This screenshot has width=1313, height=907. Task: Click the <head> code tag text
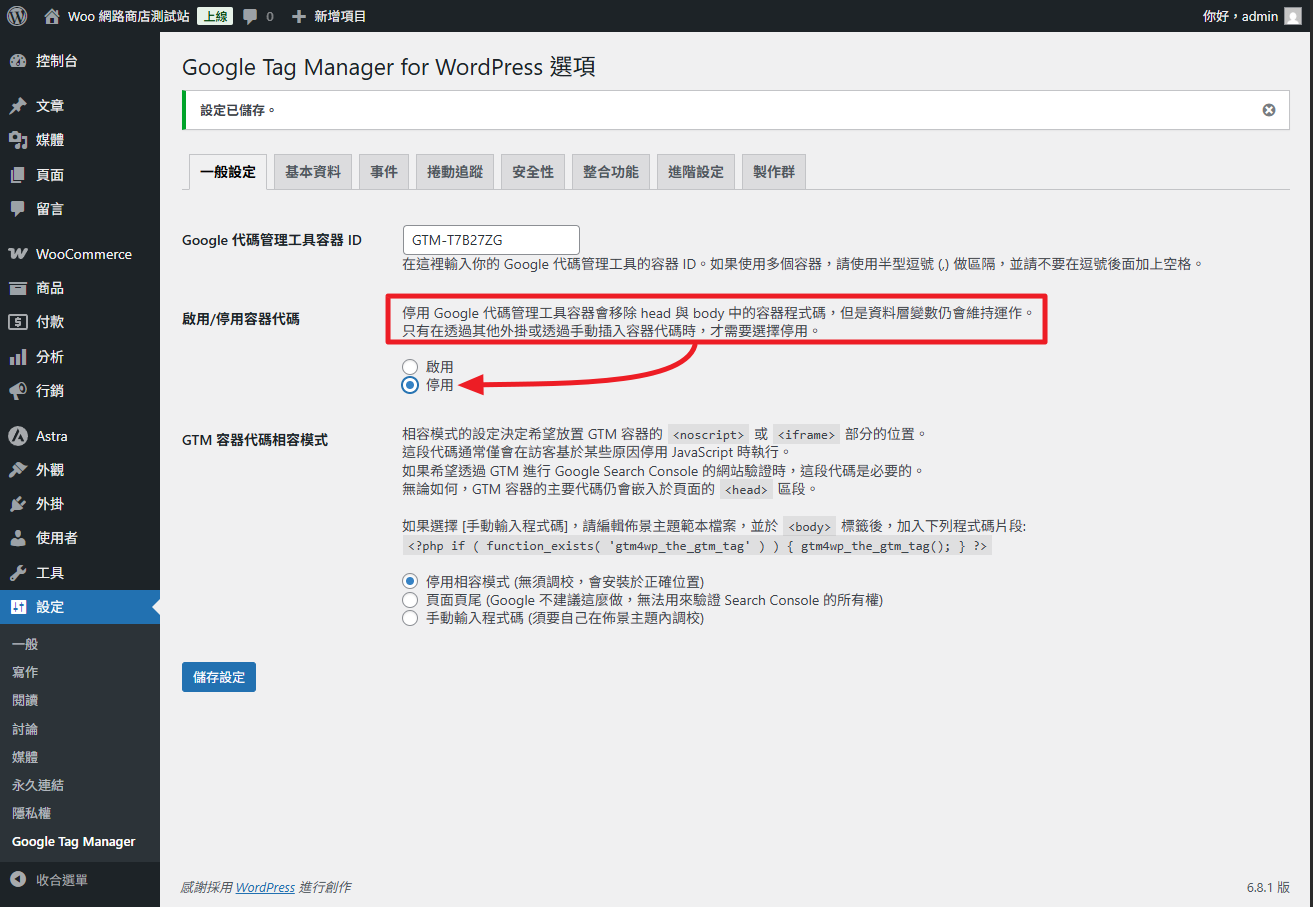tap(746, 490)
